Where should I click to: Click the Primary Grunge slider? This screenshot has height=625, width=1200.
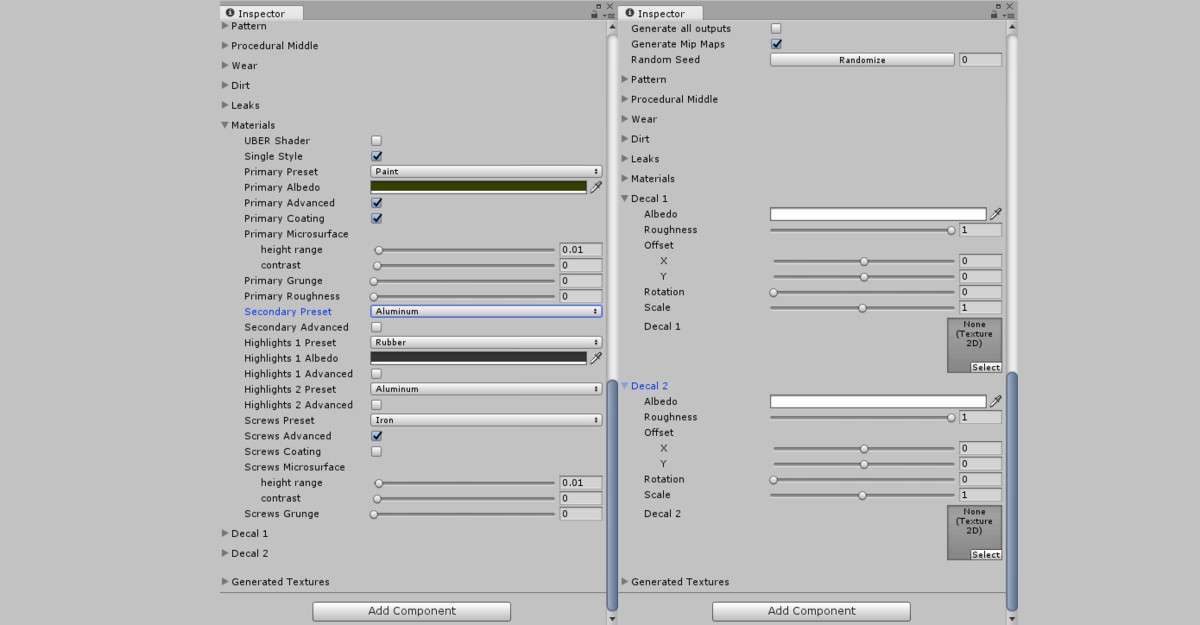pos(463,281)
